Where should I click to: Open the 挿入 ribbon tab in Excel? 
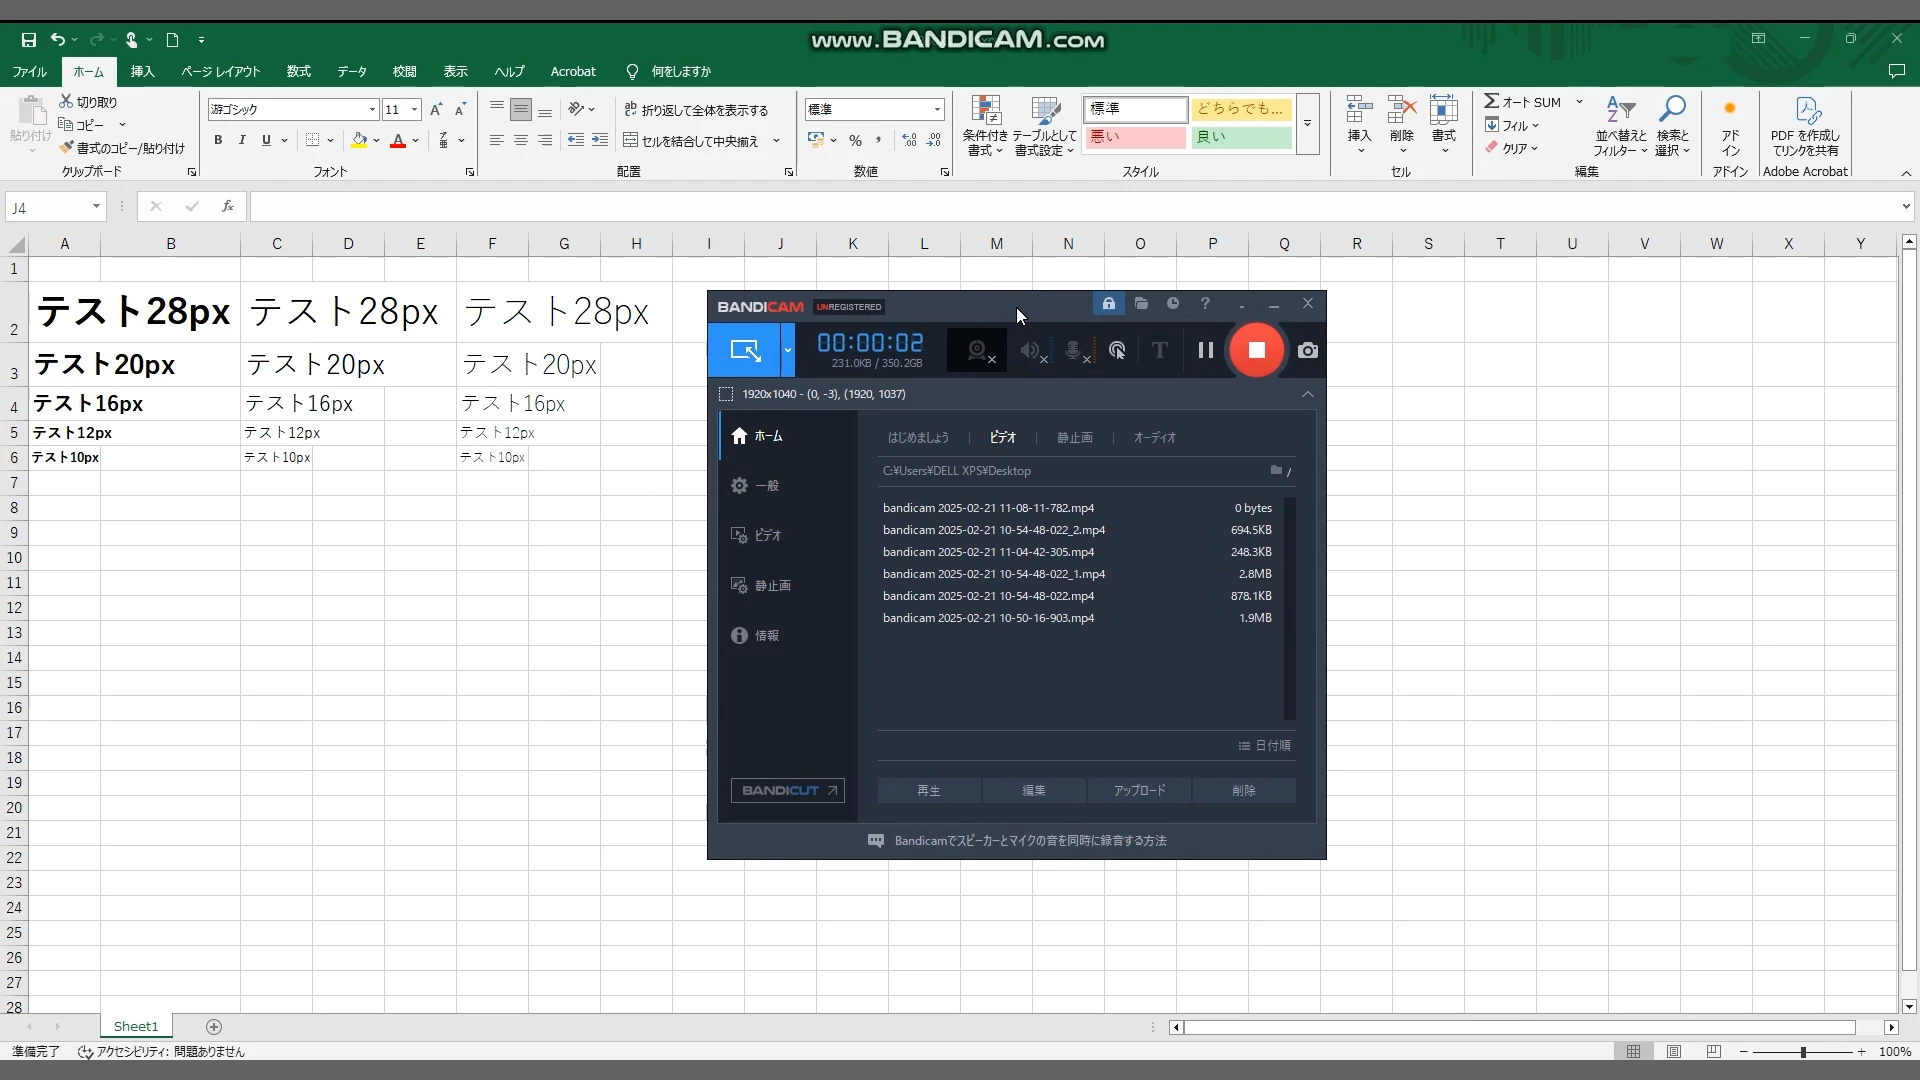[x=142, y=71]
